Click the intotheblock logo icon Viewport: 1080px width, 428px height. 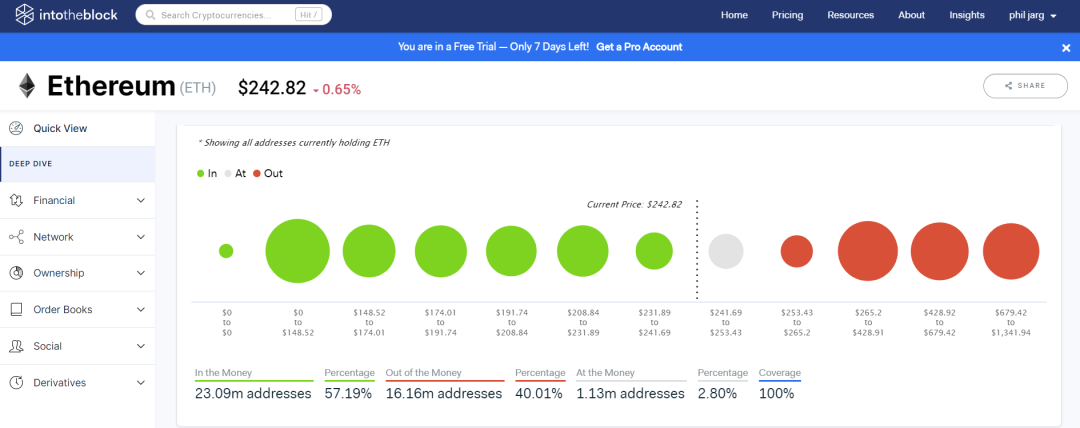(25, 14)
